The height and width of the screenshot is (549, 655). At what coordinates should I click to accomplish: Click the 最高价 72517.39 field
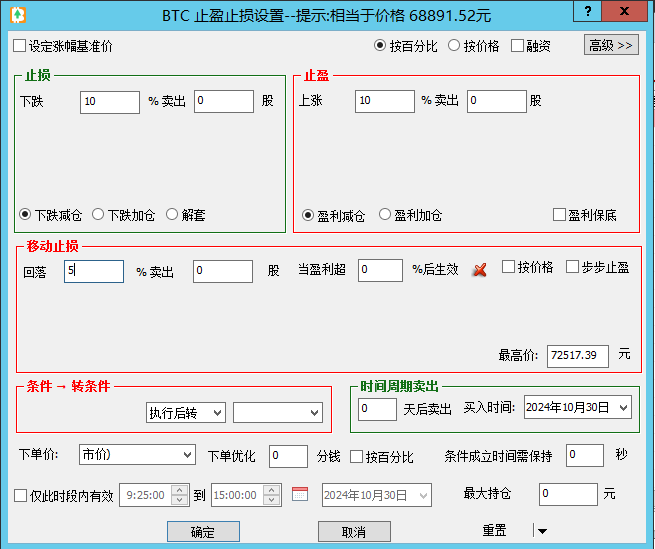tap(578, 356)
